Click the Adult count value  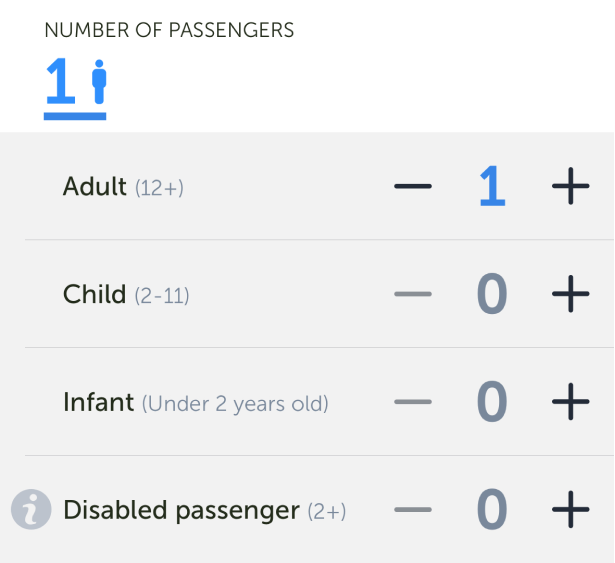(491, 187)
